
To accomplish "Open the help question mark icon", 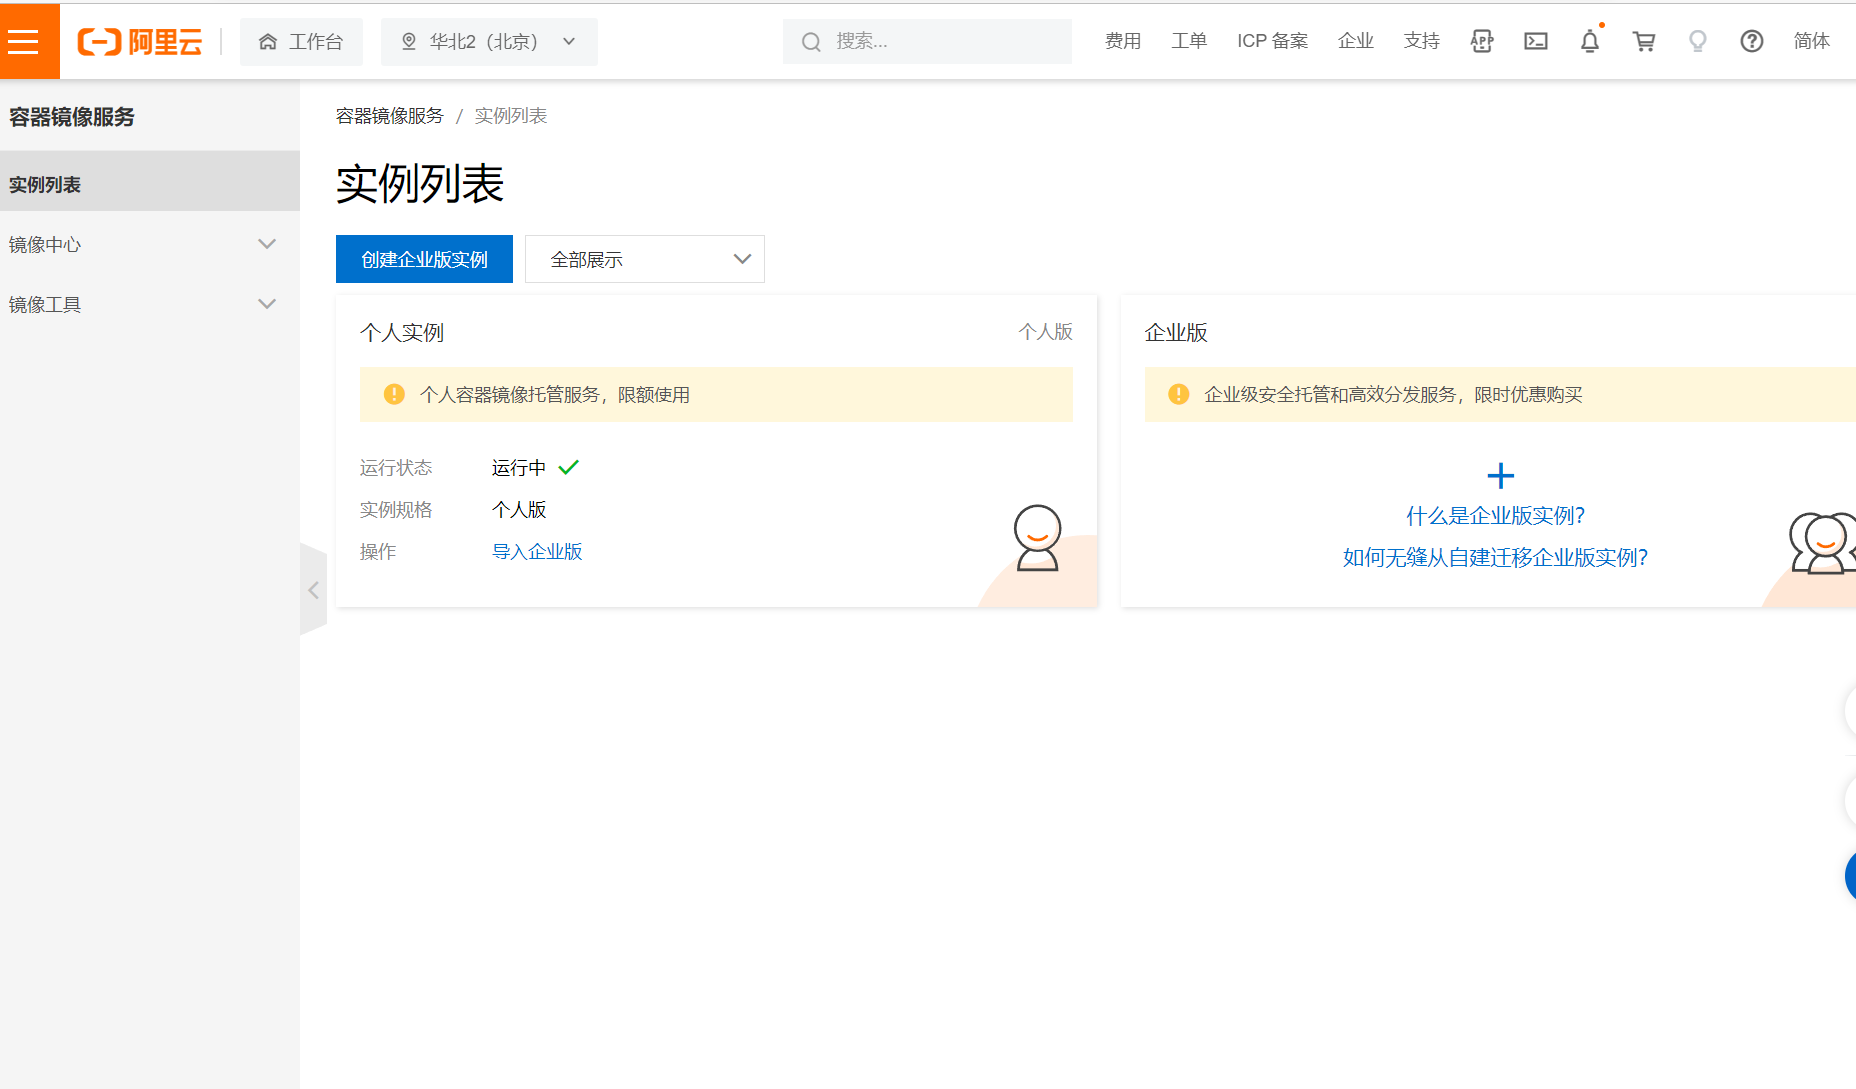I will (x=1752, y=41).
